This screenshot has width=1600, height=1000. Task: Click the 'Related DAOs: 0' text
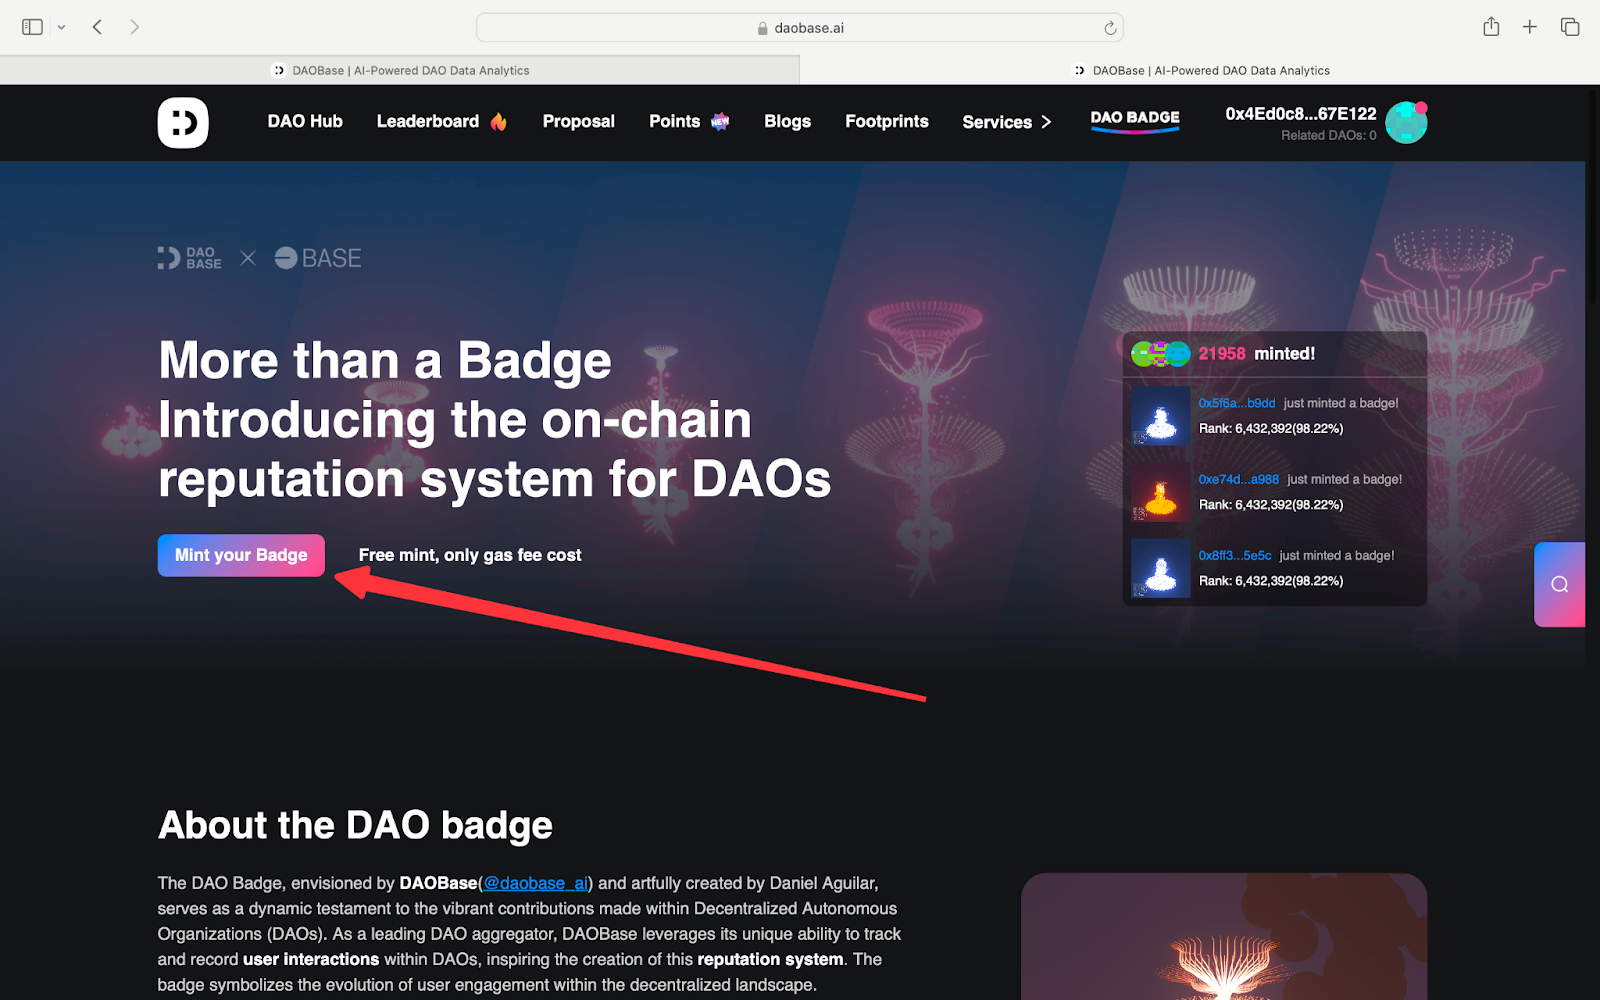[1329, 136]
